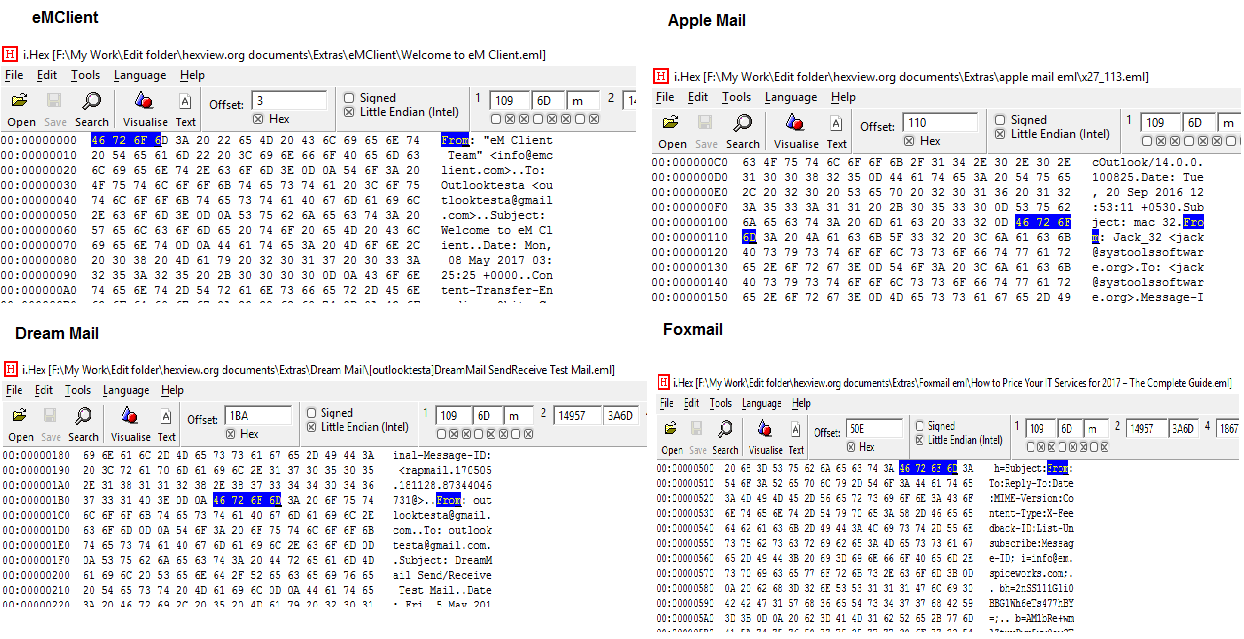Click Open icon in eMClient window toolbar

[20, 100]
